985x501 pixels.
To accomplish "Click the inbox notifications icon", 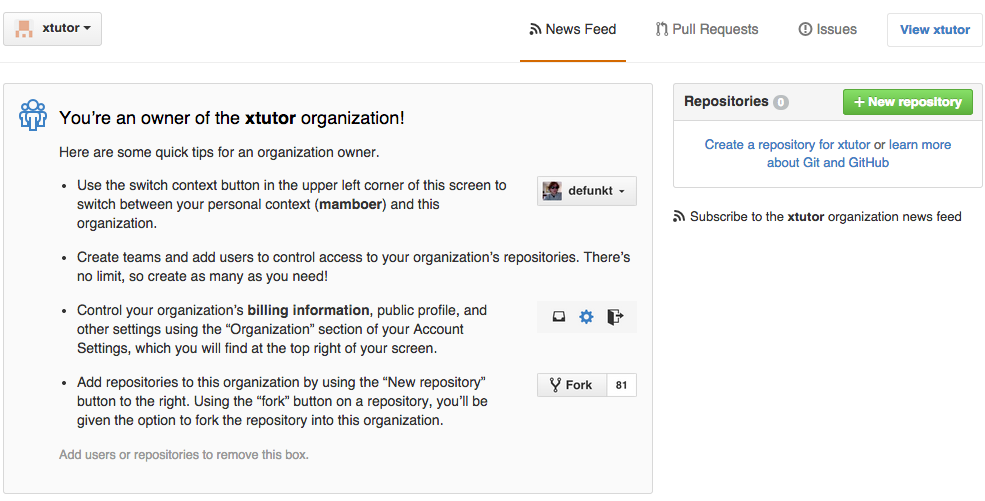I will tap(558, 317).
